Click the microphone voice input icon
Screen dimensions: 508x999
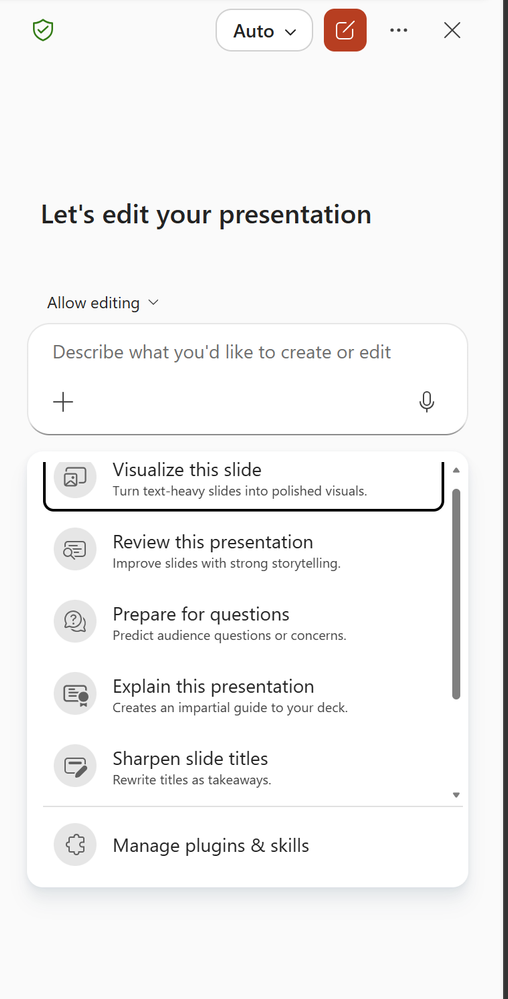click(x=426, y=401)
